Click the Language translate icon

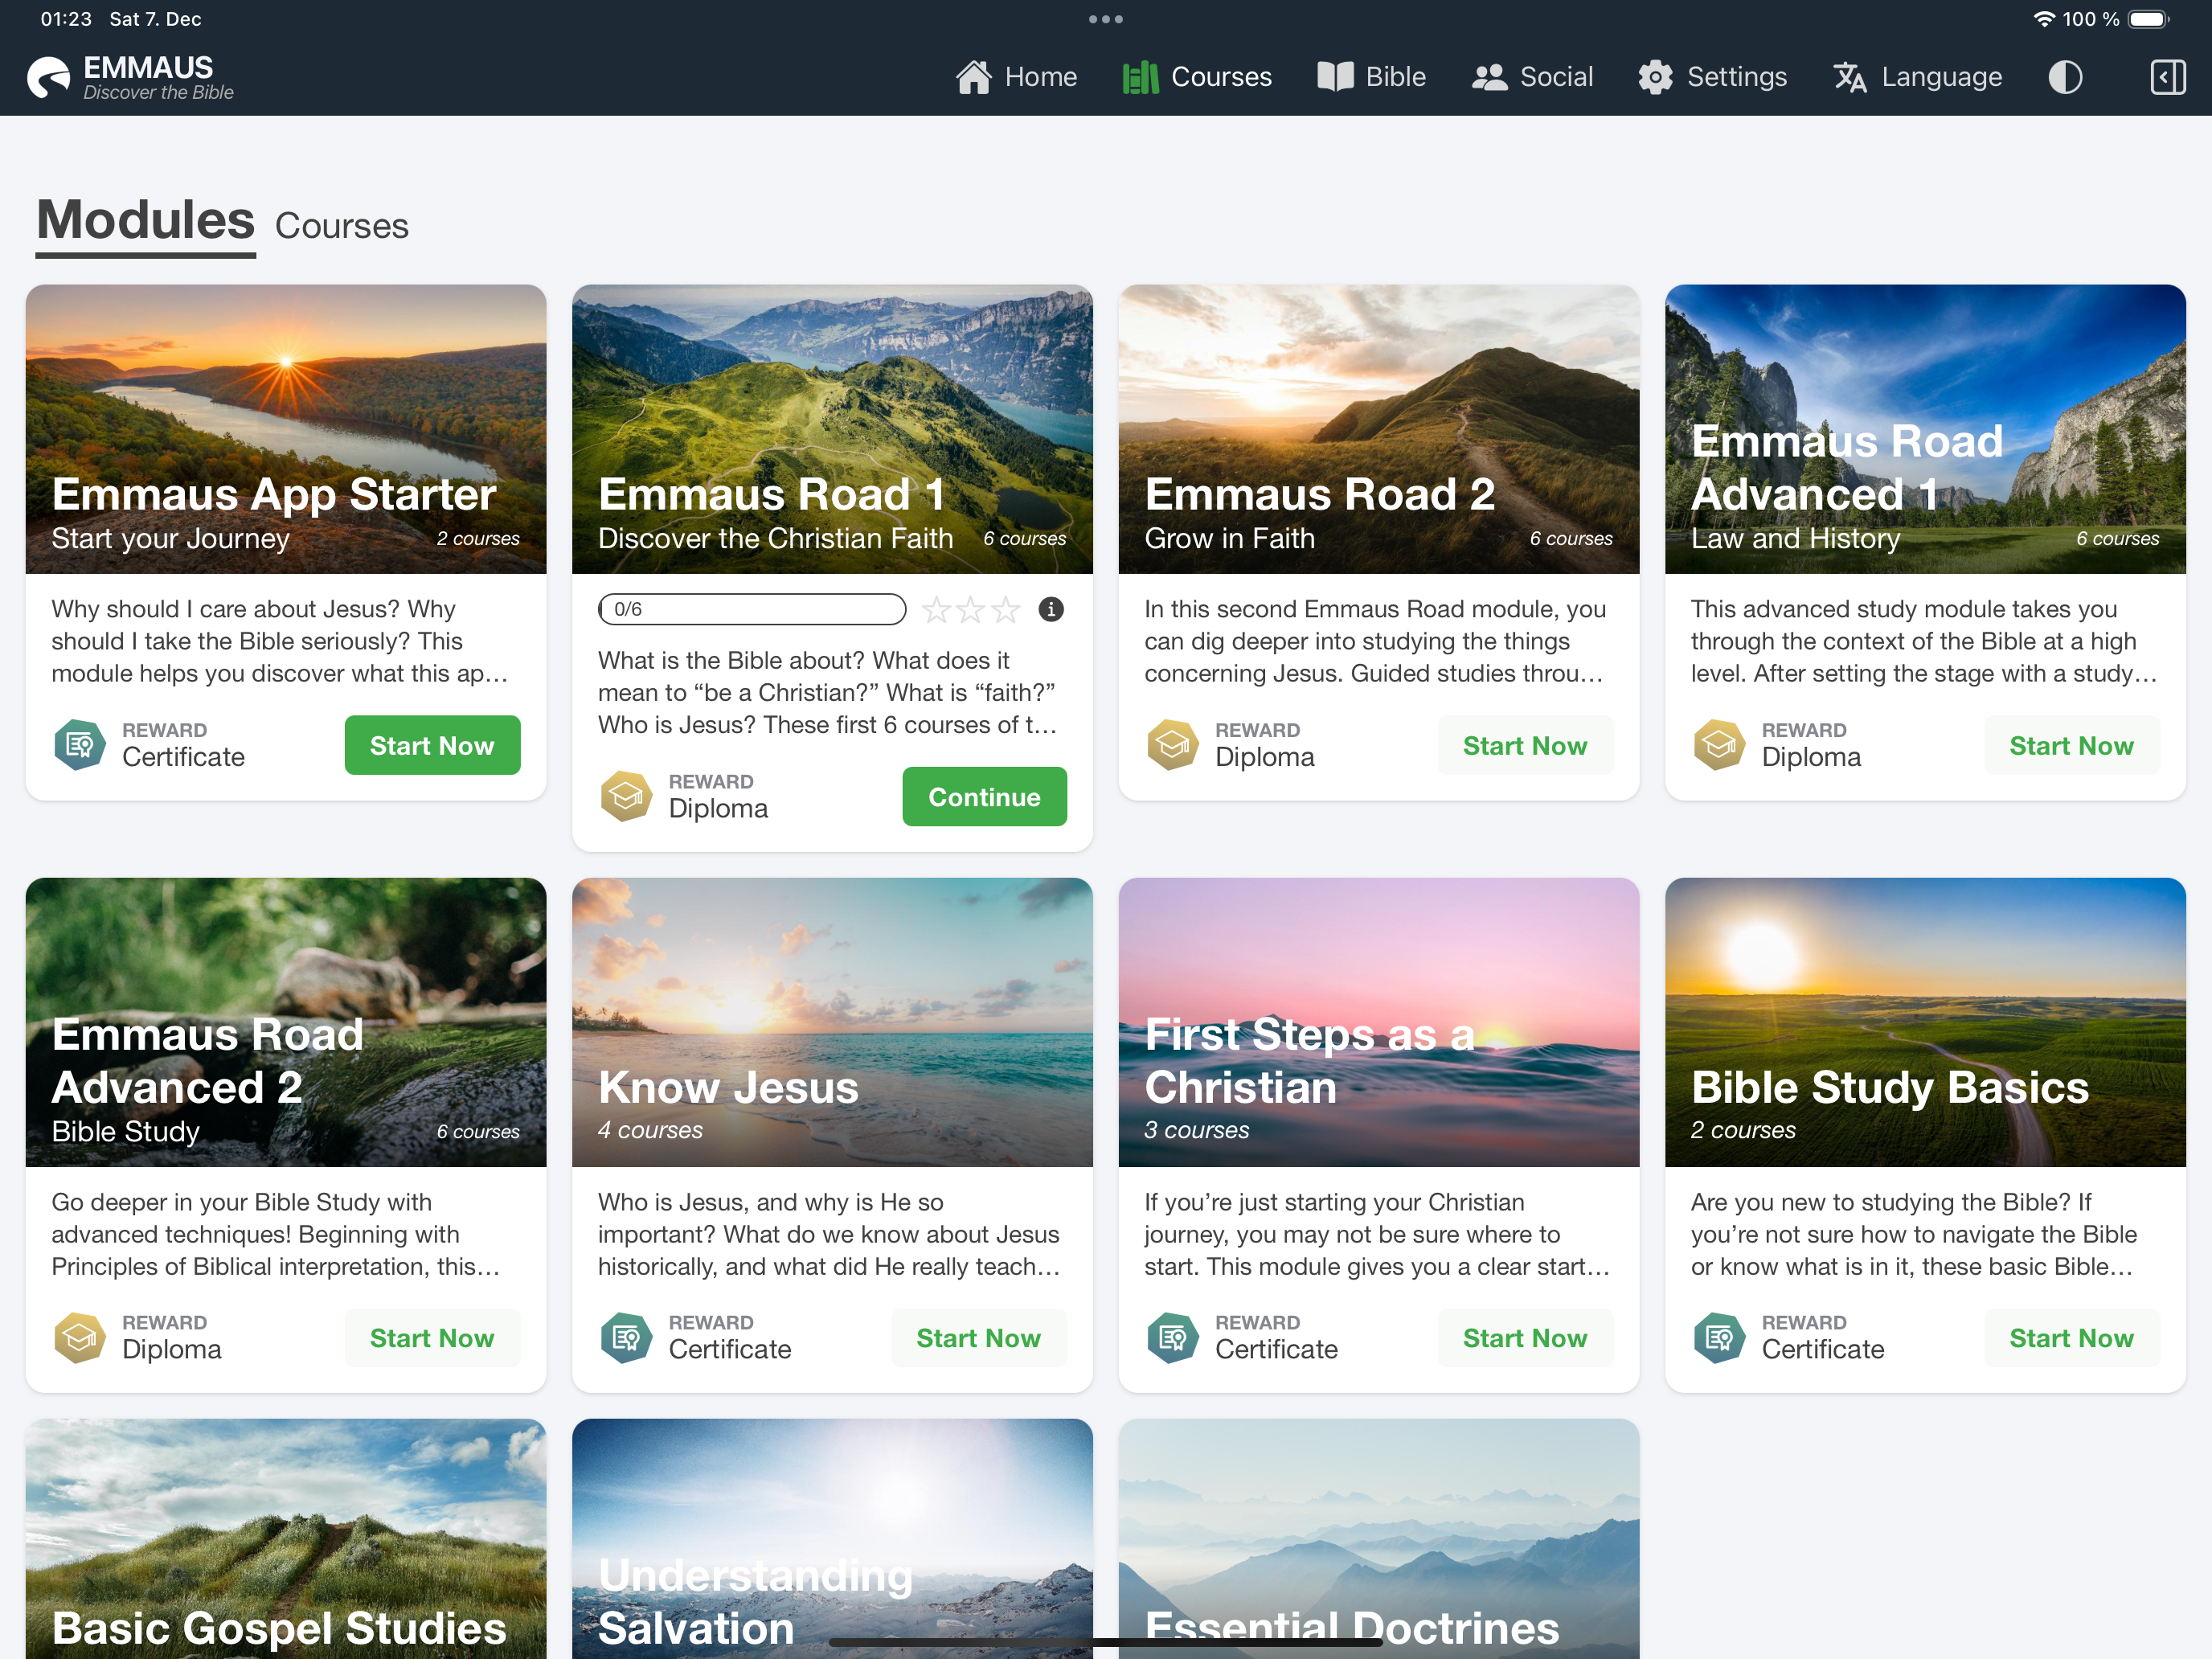(1850, 77)
